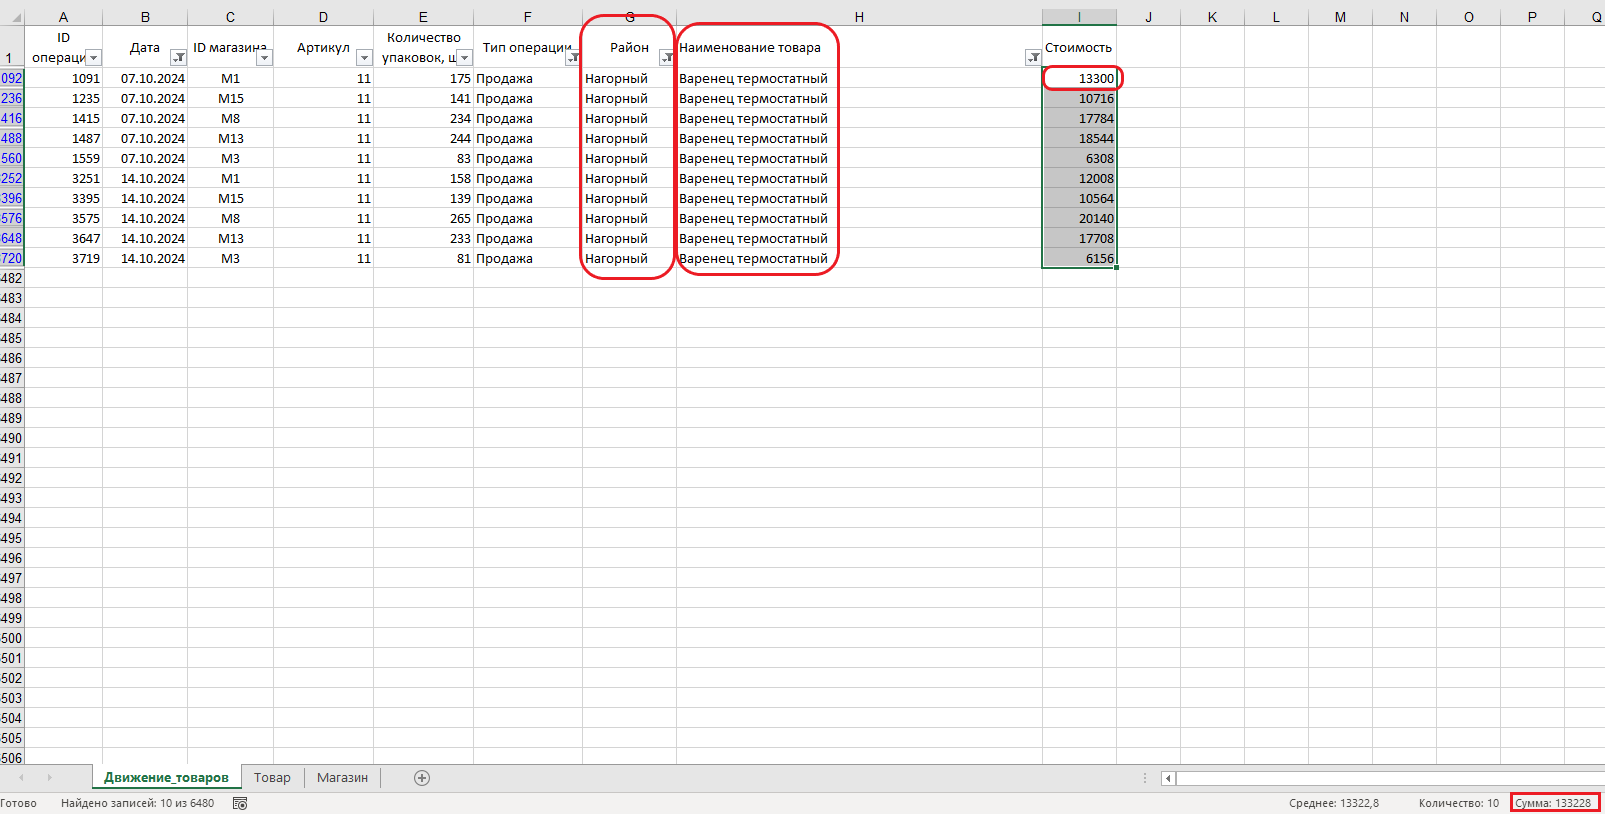Click the left sheet navigation arrow
The width and height of the screenshot is (1605, 814).
click(21, 778)
